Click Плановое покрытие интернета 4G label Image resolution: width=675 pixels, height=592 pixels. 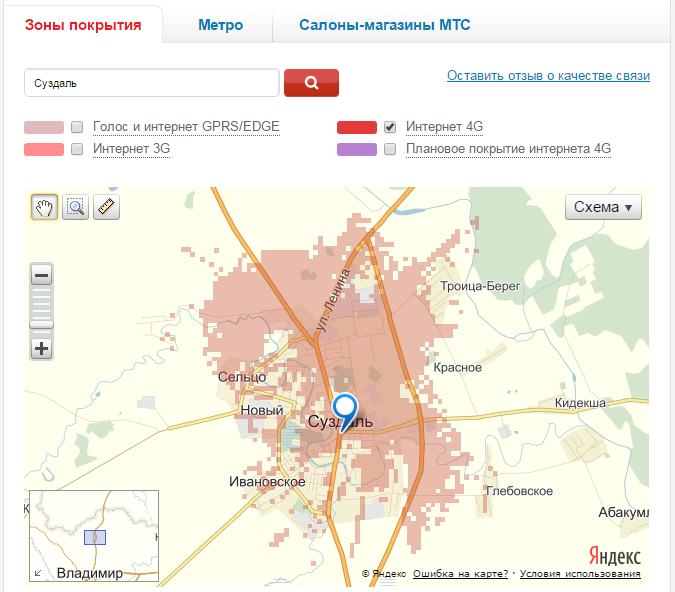click(508, 149)
